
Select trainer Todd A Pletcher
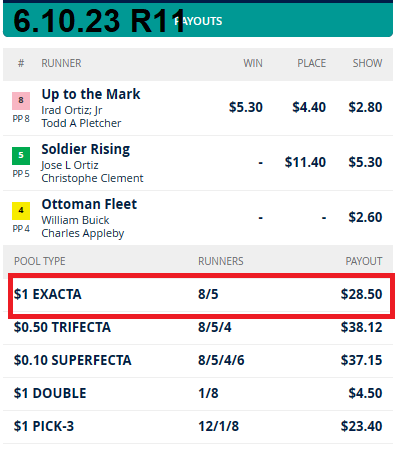tap(81, 123)
